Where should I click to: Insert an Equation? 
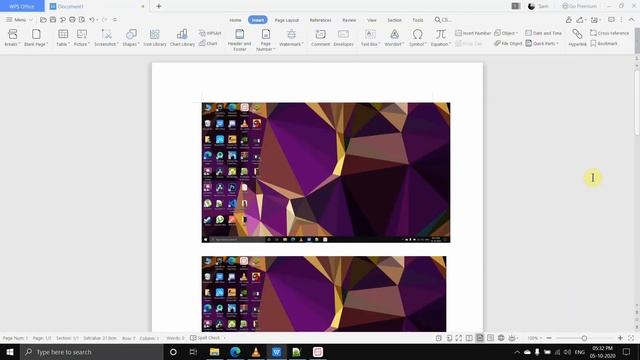click(x=440, y=38)
